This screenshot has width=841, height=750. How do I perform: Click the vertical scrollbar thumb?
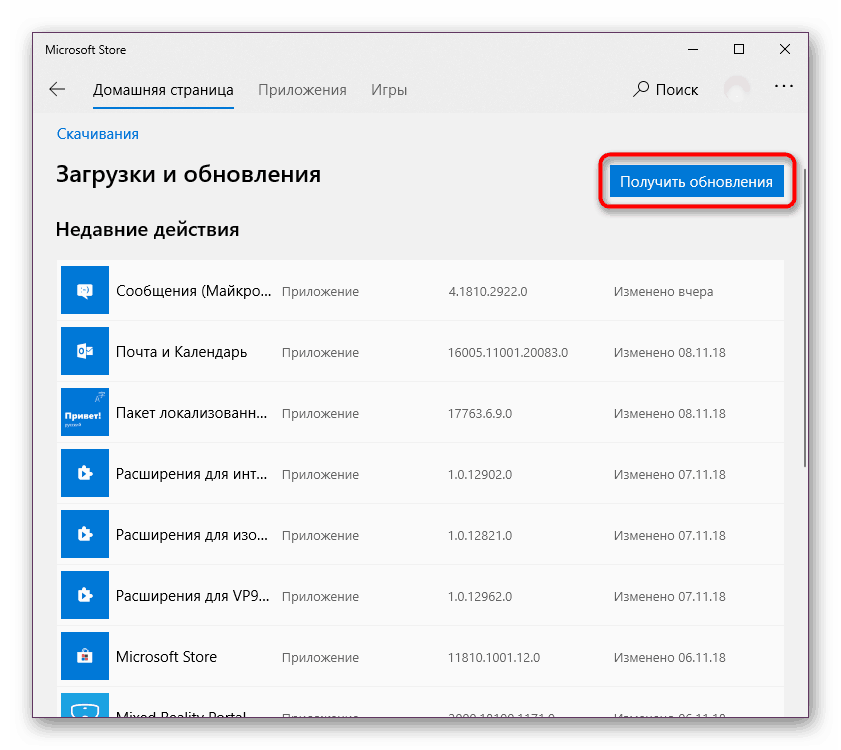pos(805,318)
